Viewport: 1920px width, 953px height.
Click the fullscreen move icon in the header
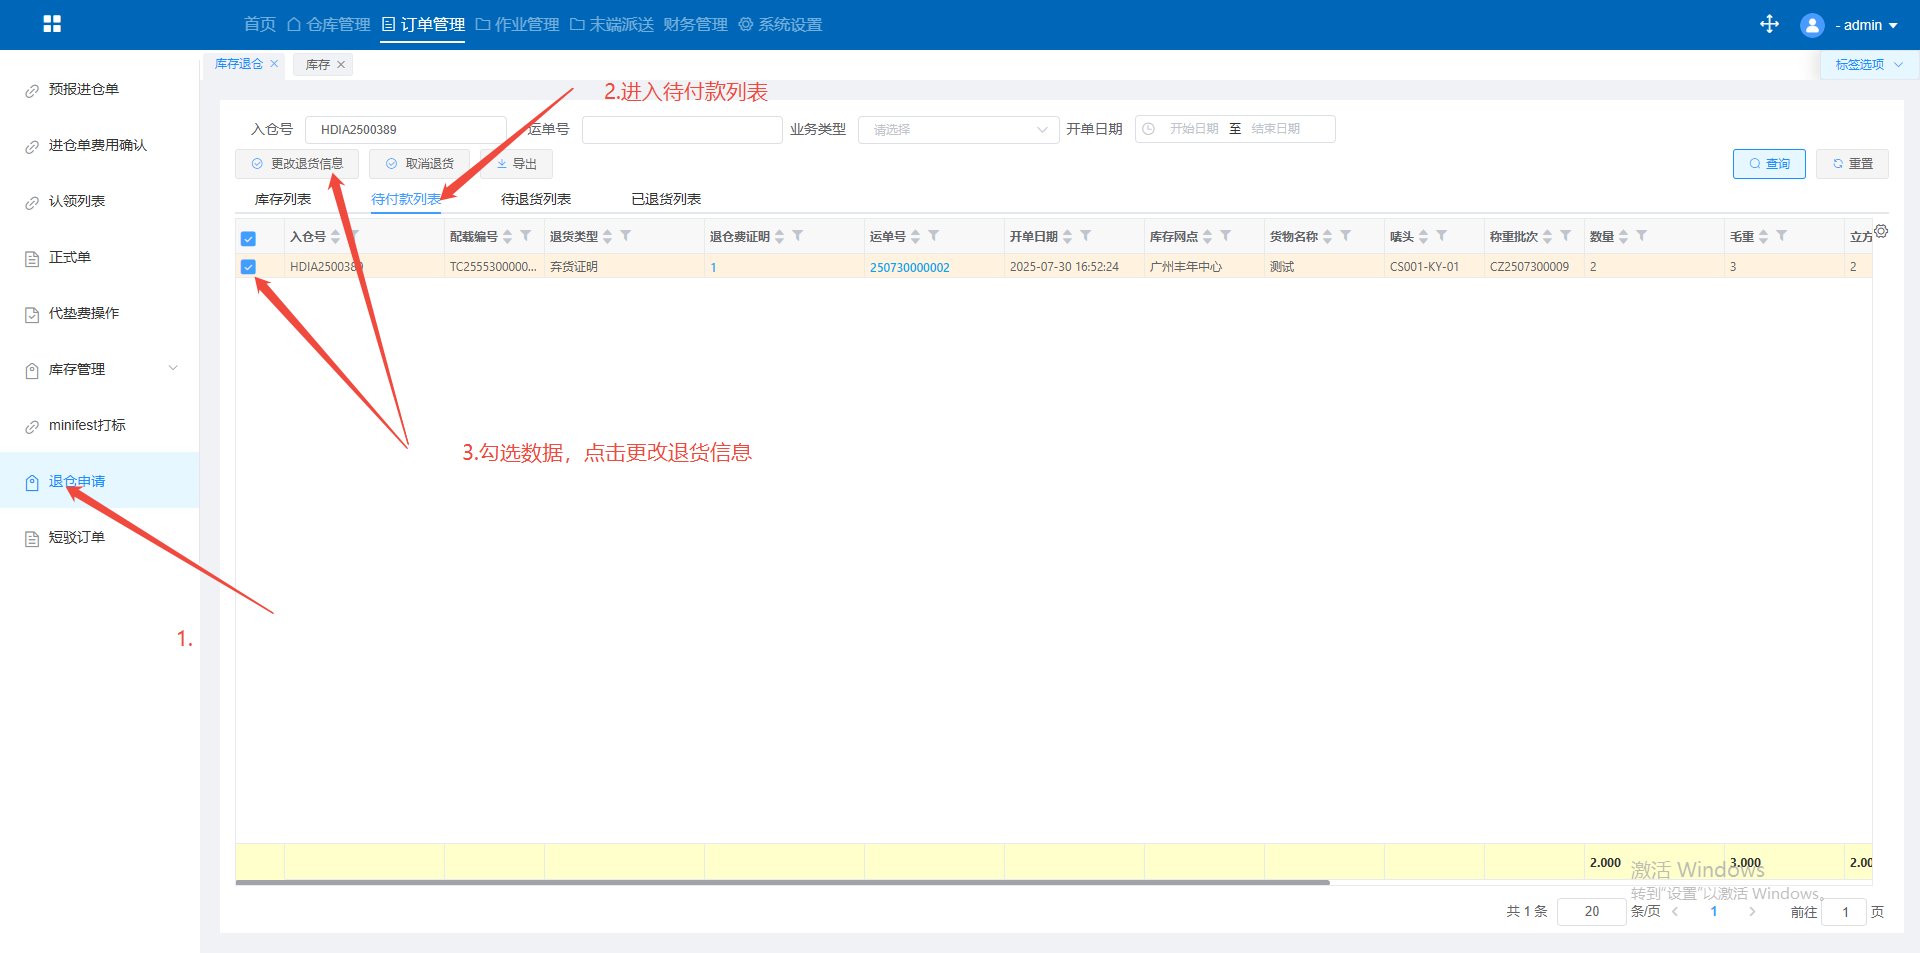pyautogui.click(x=1769, y=24)
